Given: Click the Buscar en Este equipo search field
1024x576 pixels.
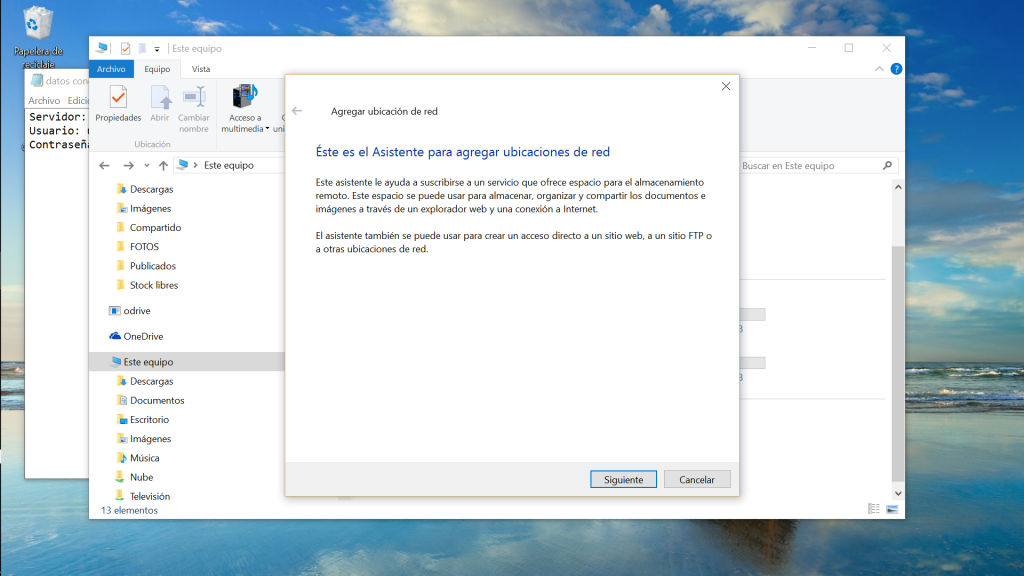Looking at the screenshot, I should click(810, 166).
